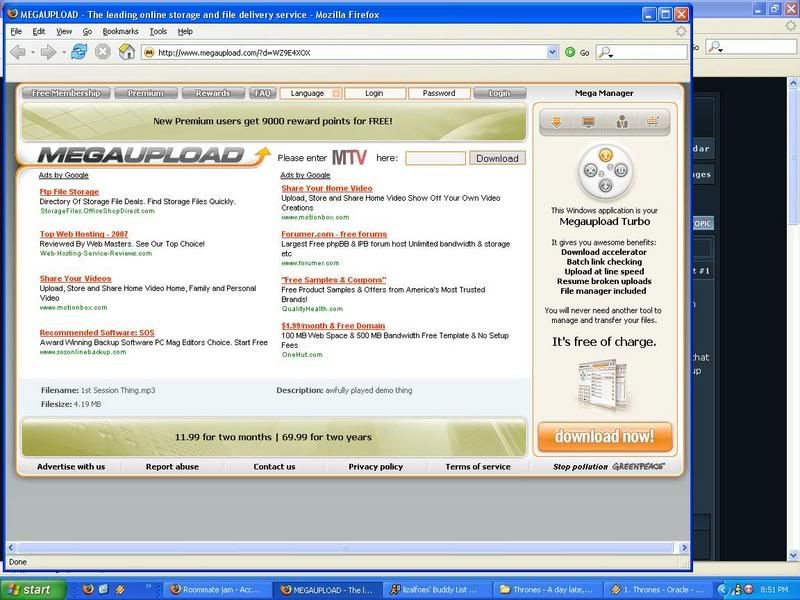
Task: Click the Free Membership button
Action: pos(66,93)
